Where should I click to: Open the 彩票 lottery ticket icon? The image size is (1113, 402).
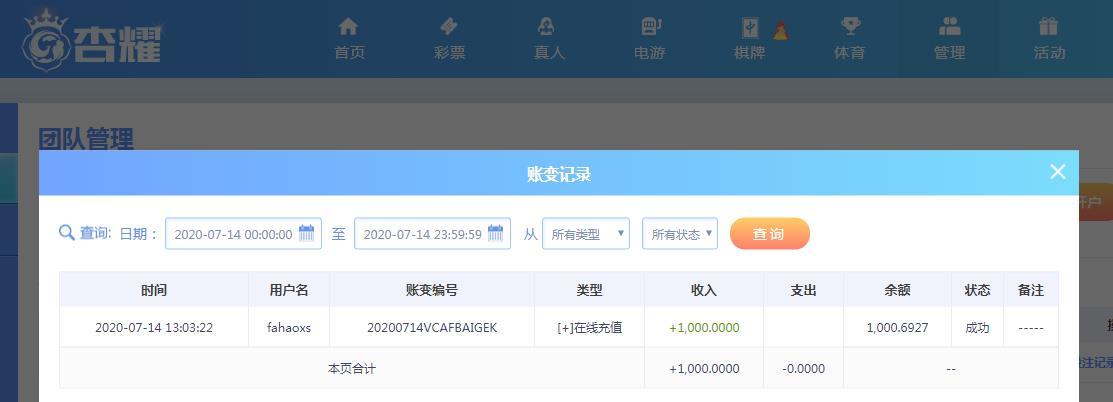click(x=449, y=26)
